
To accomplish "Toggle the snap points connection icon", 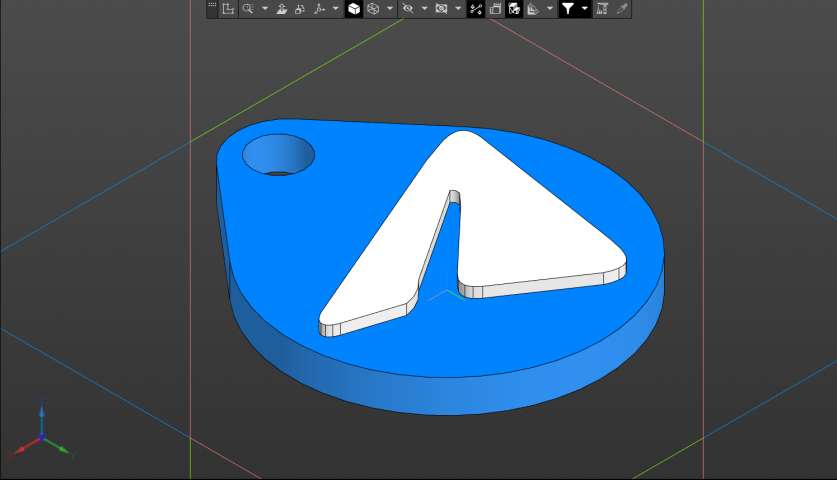I will [476, 9].
